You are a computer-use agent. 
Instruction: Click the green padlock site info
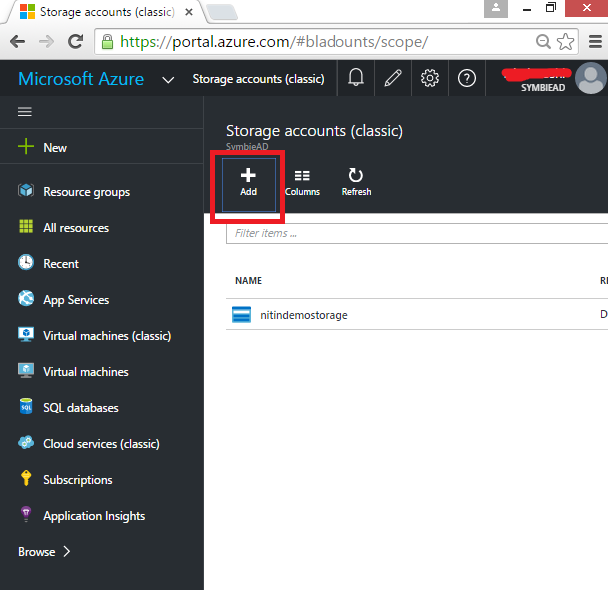[x=107, y=41]
